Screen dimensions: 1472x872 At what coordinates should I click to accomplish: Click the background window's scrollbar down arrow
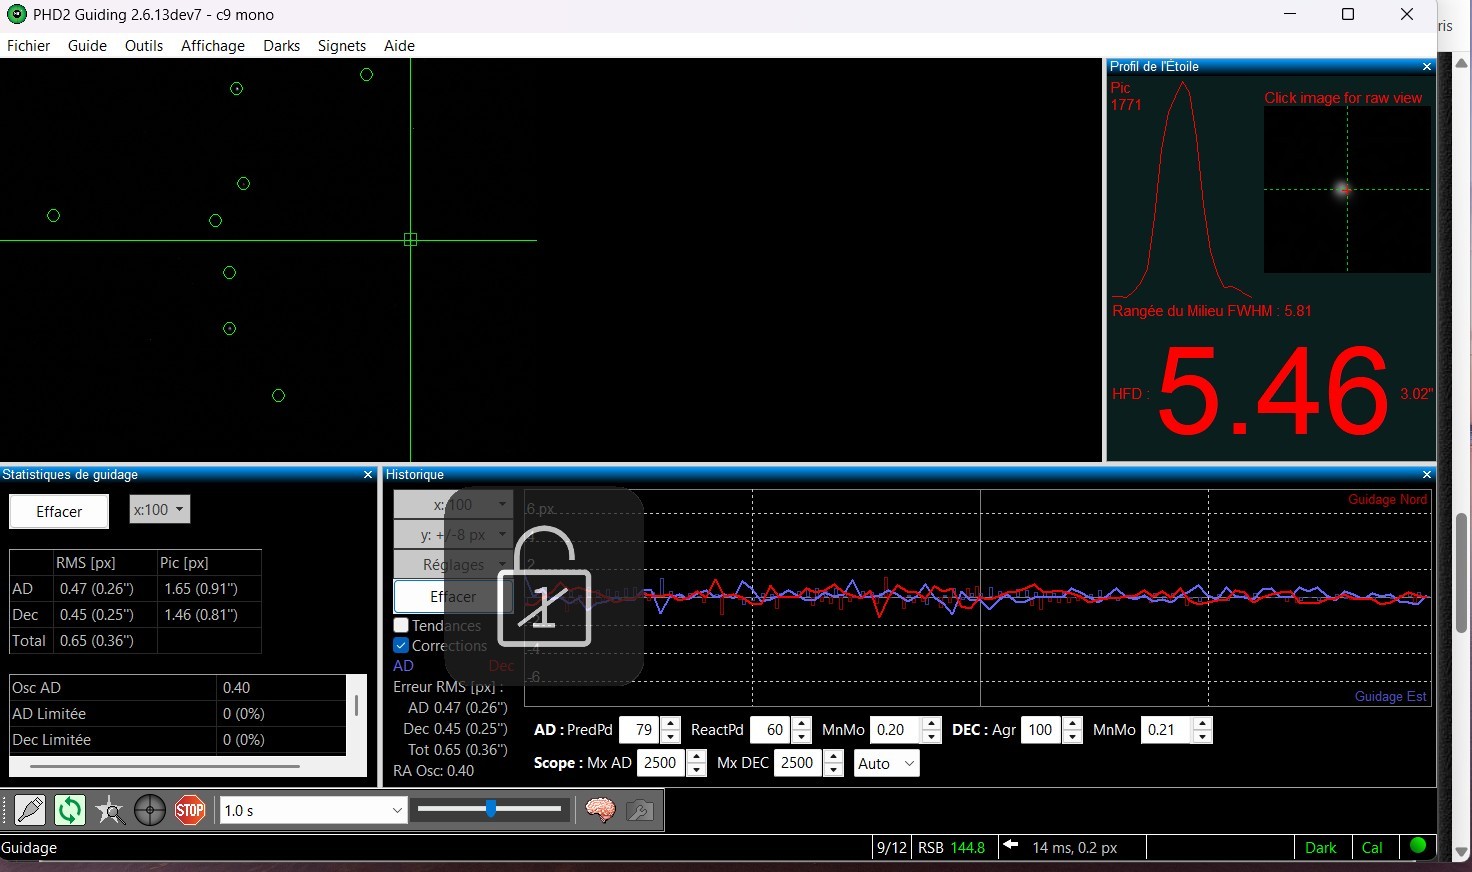(1461, 853)
